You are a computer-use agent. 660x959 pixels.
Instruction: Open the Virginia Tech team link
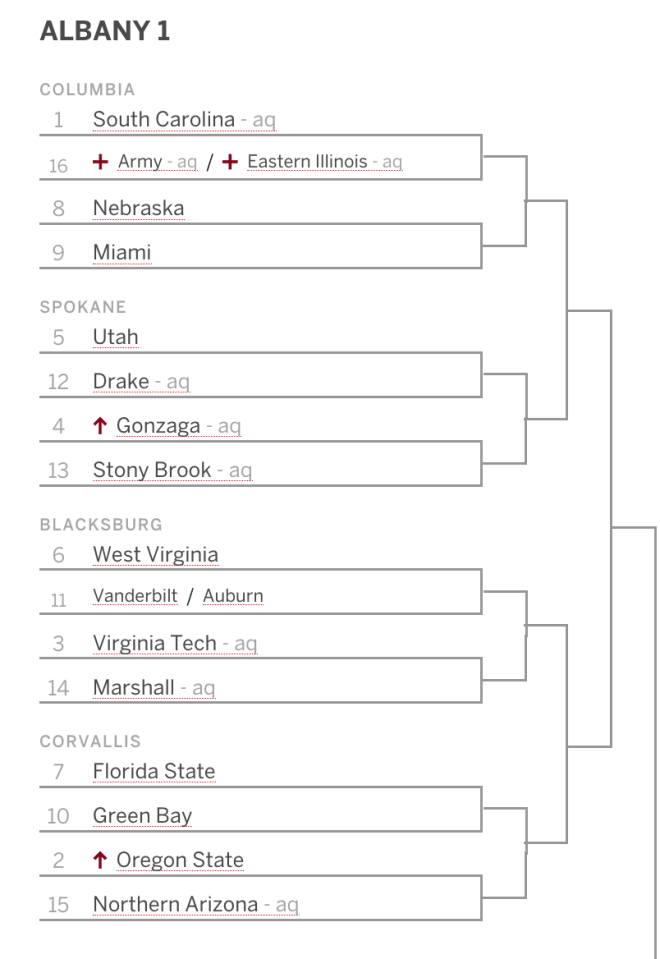coord(155,643)
